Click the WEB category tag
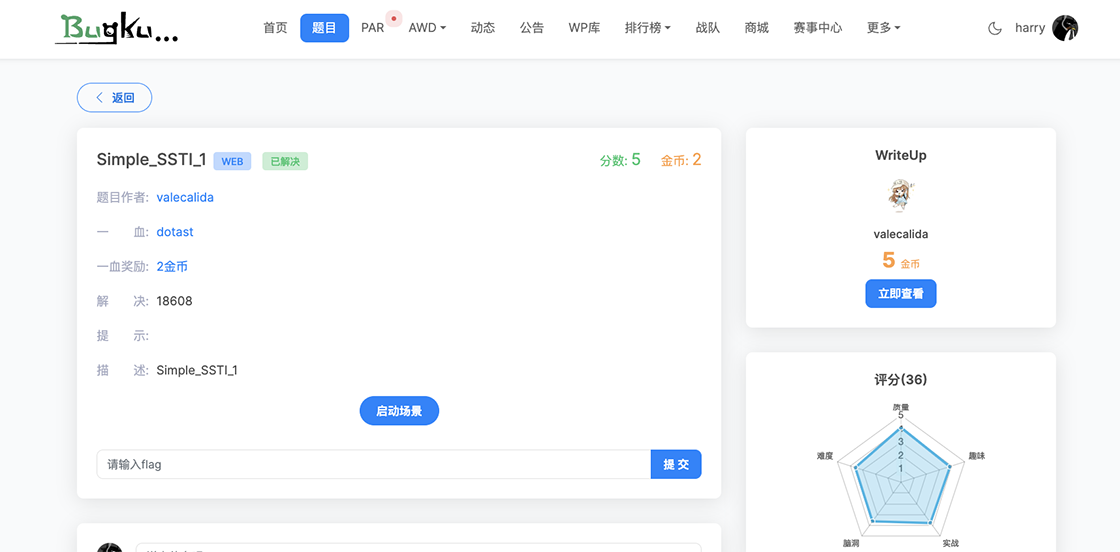 [x=232, y=161]
